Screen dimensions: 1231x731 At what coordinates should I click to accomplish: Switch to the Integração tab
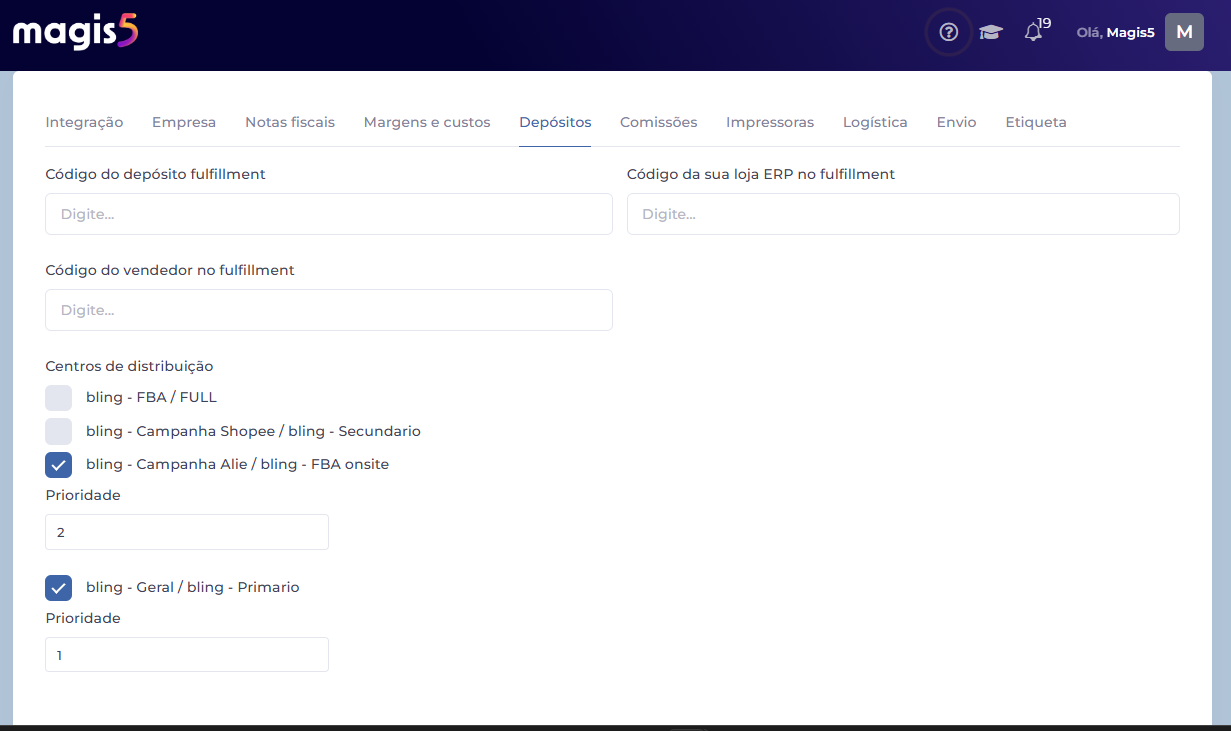[84, 122]
